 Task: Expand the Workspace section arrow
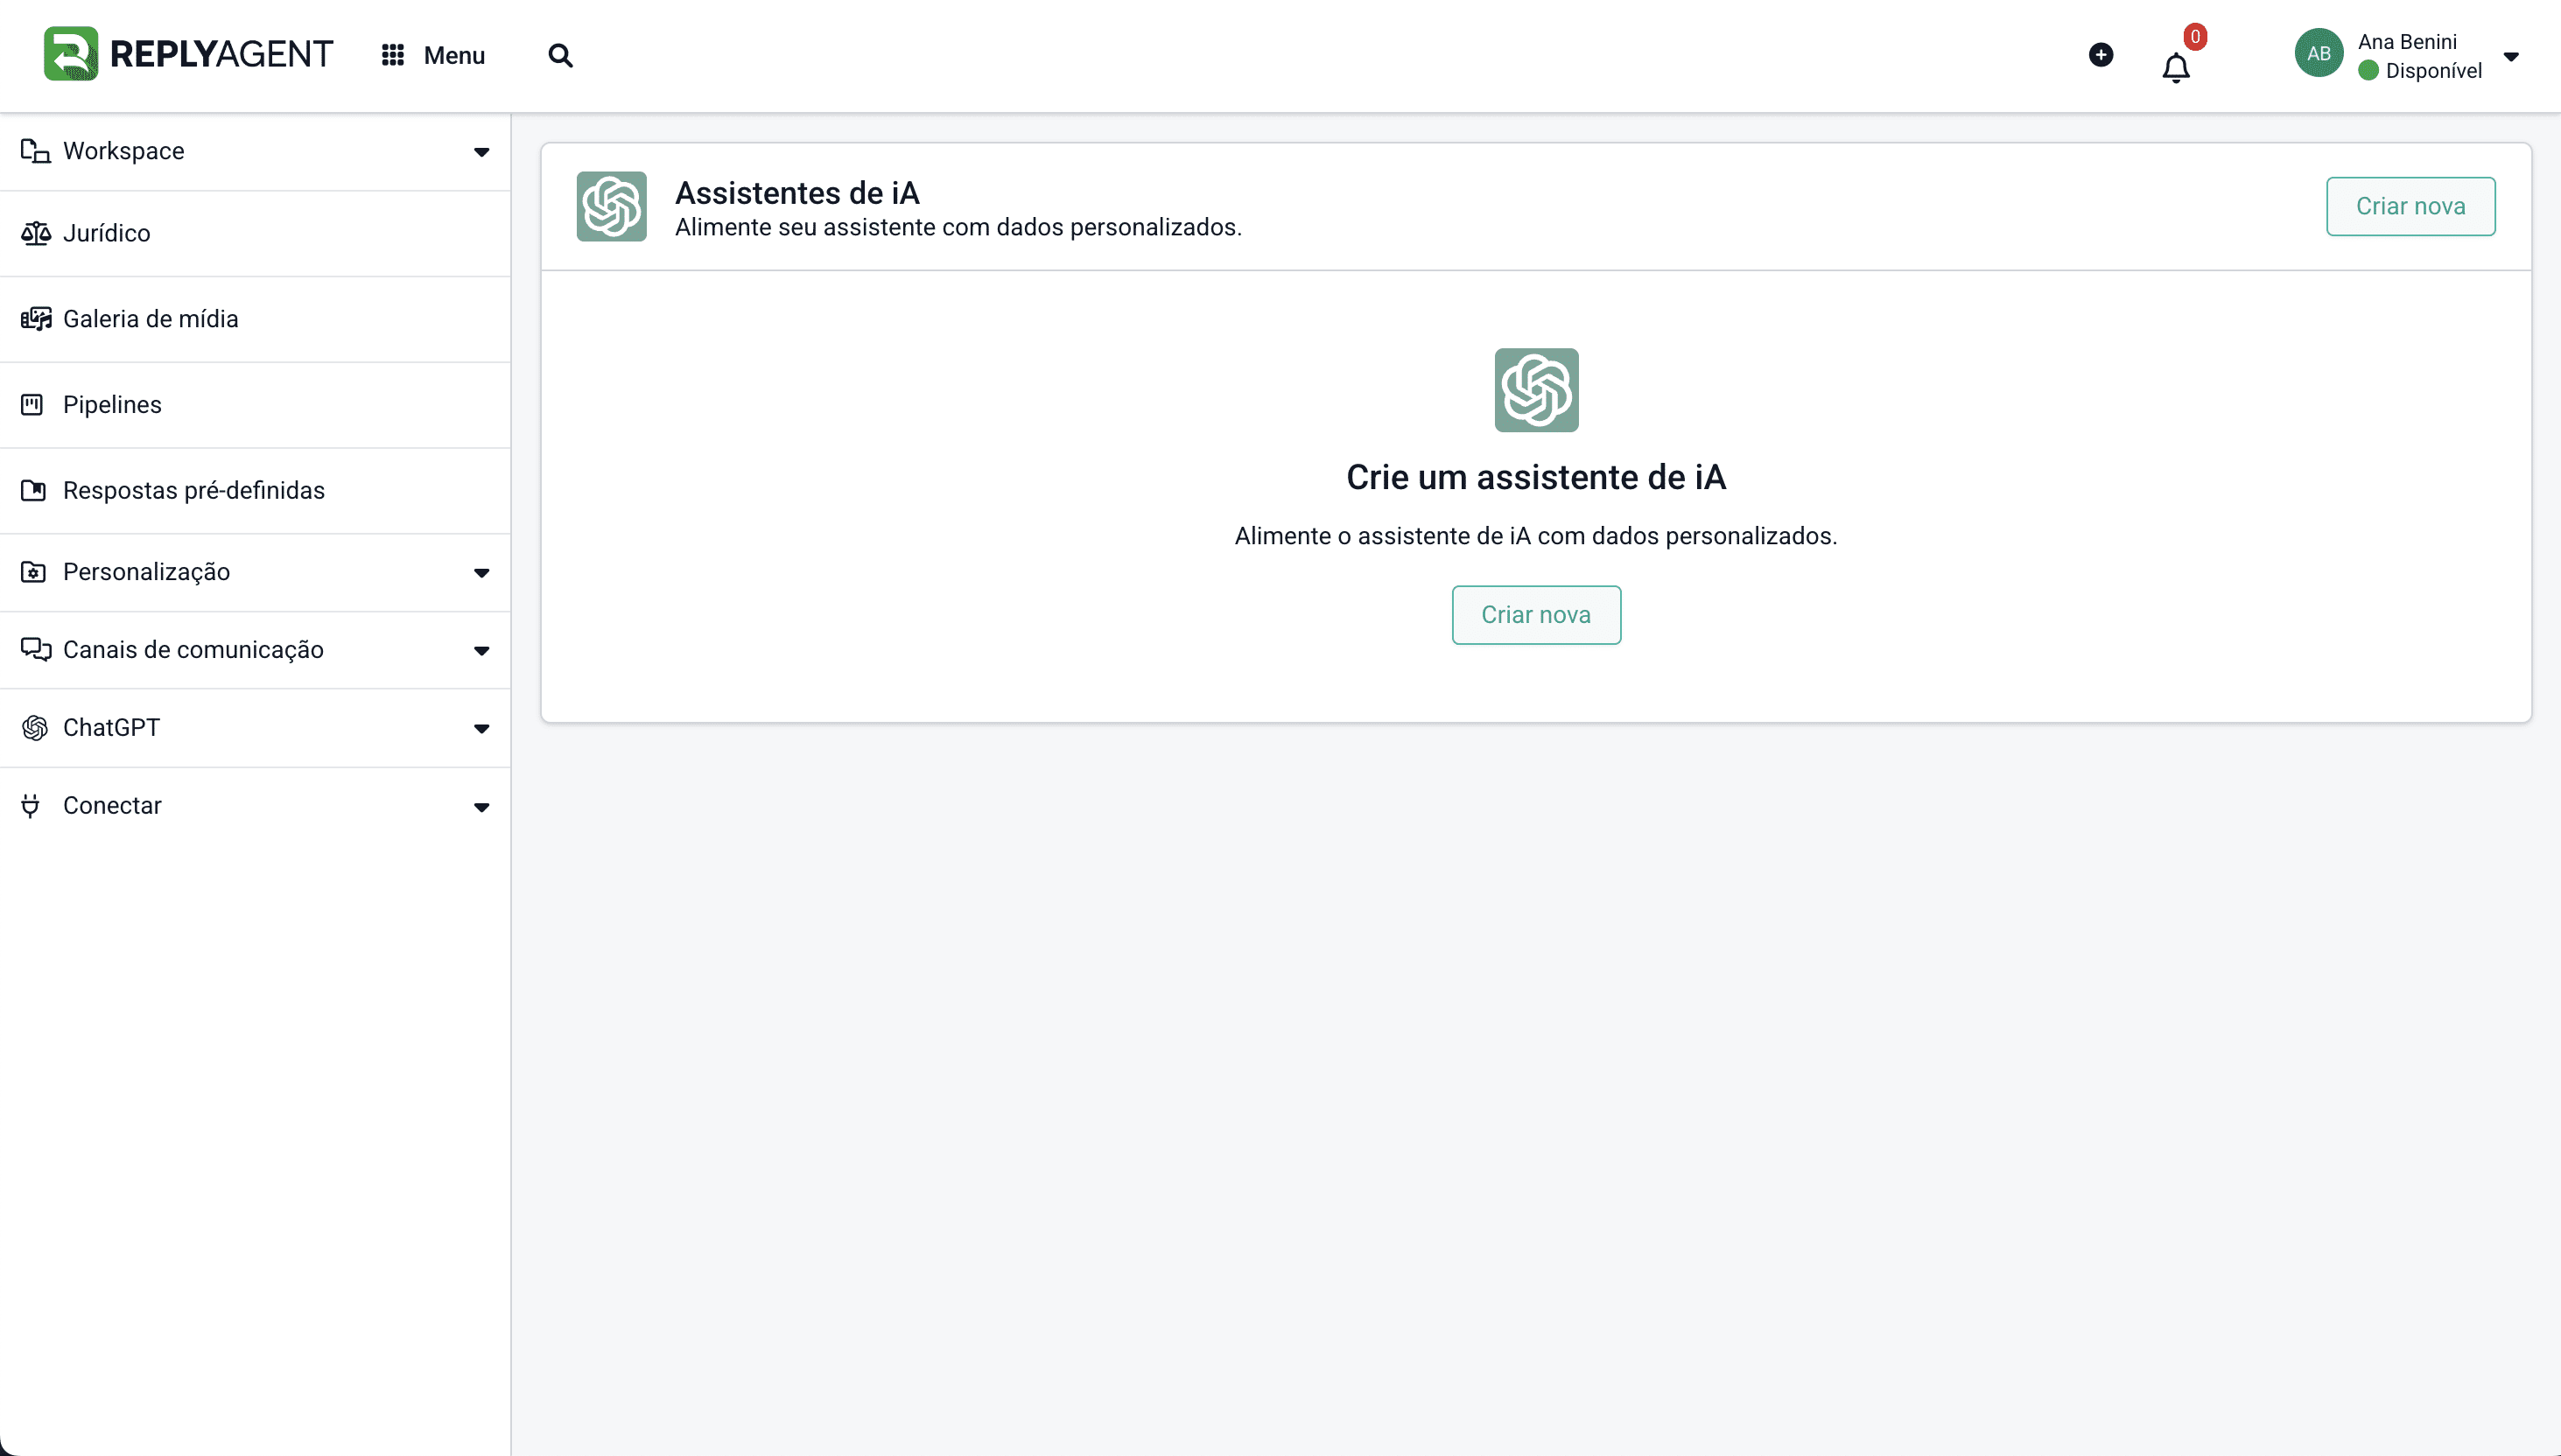click(x=482, y=152)
